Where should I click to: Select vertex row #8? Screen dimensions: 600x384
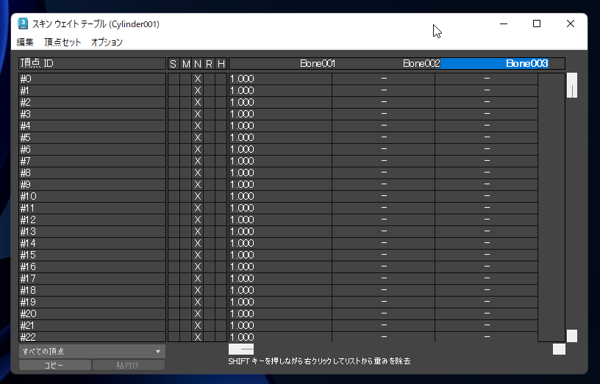pyautogui.click(x=92, y=173)
